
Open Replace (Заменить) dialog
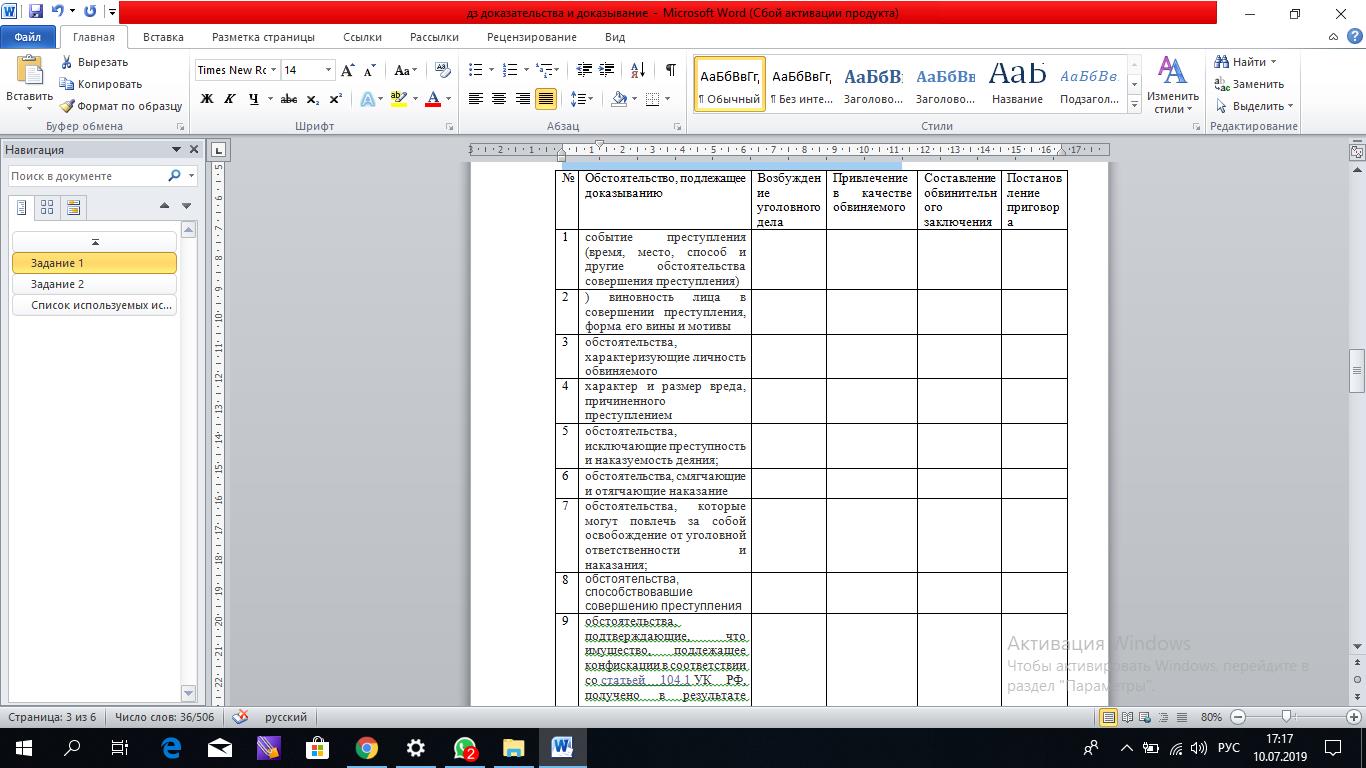[x=1250, y=84]
